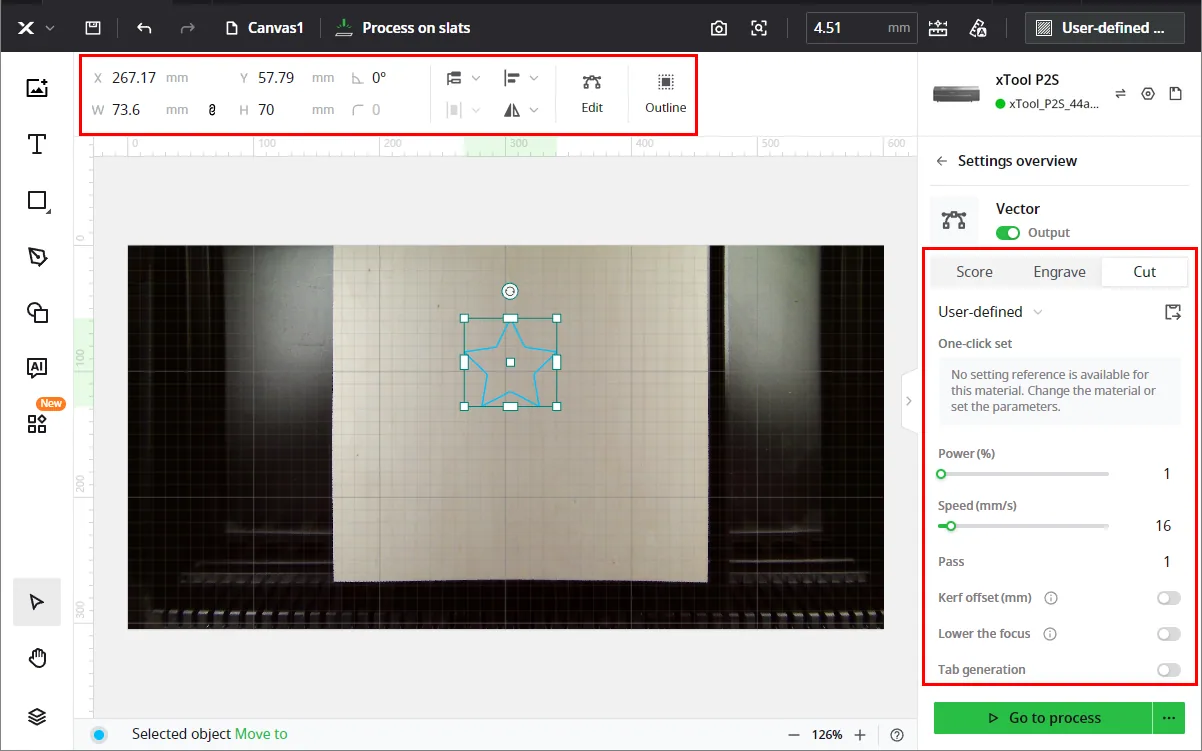The image size is (1202, 751).
Task: Click the Edit nodes icon
Action: 592,92
